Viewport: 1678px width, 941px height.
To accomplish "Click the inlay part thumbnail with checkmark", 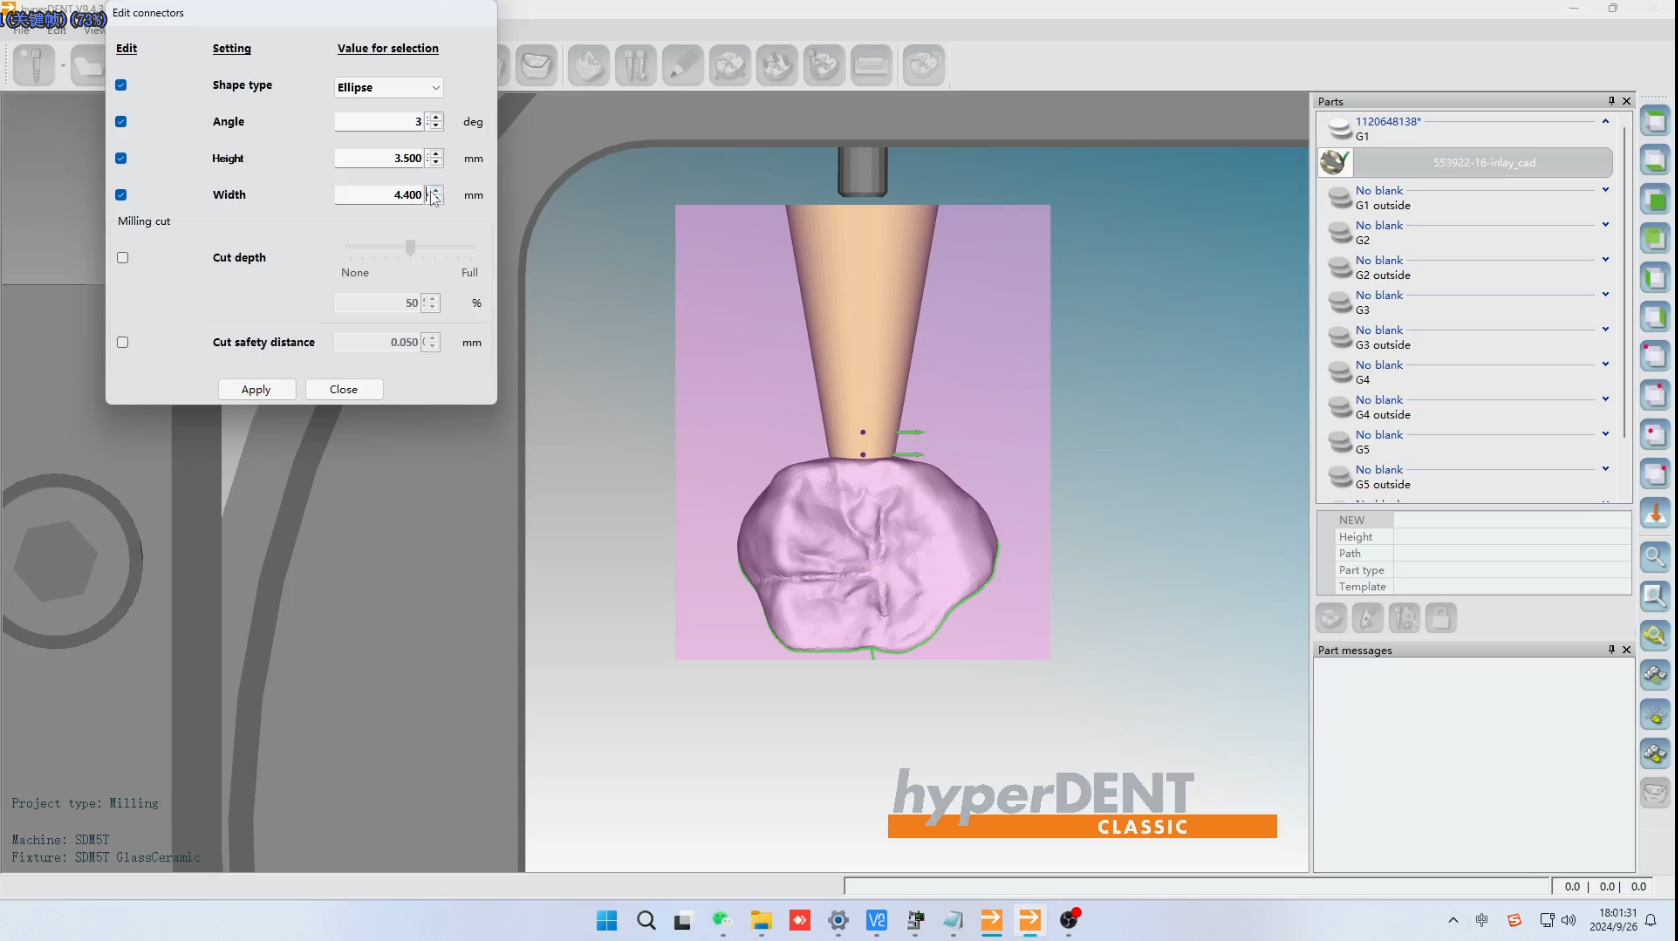I will point(1334,162).
